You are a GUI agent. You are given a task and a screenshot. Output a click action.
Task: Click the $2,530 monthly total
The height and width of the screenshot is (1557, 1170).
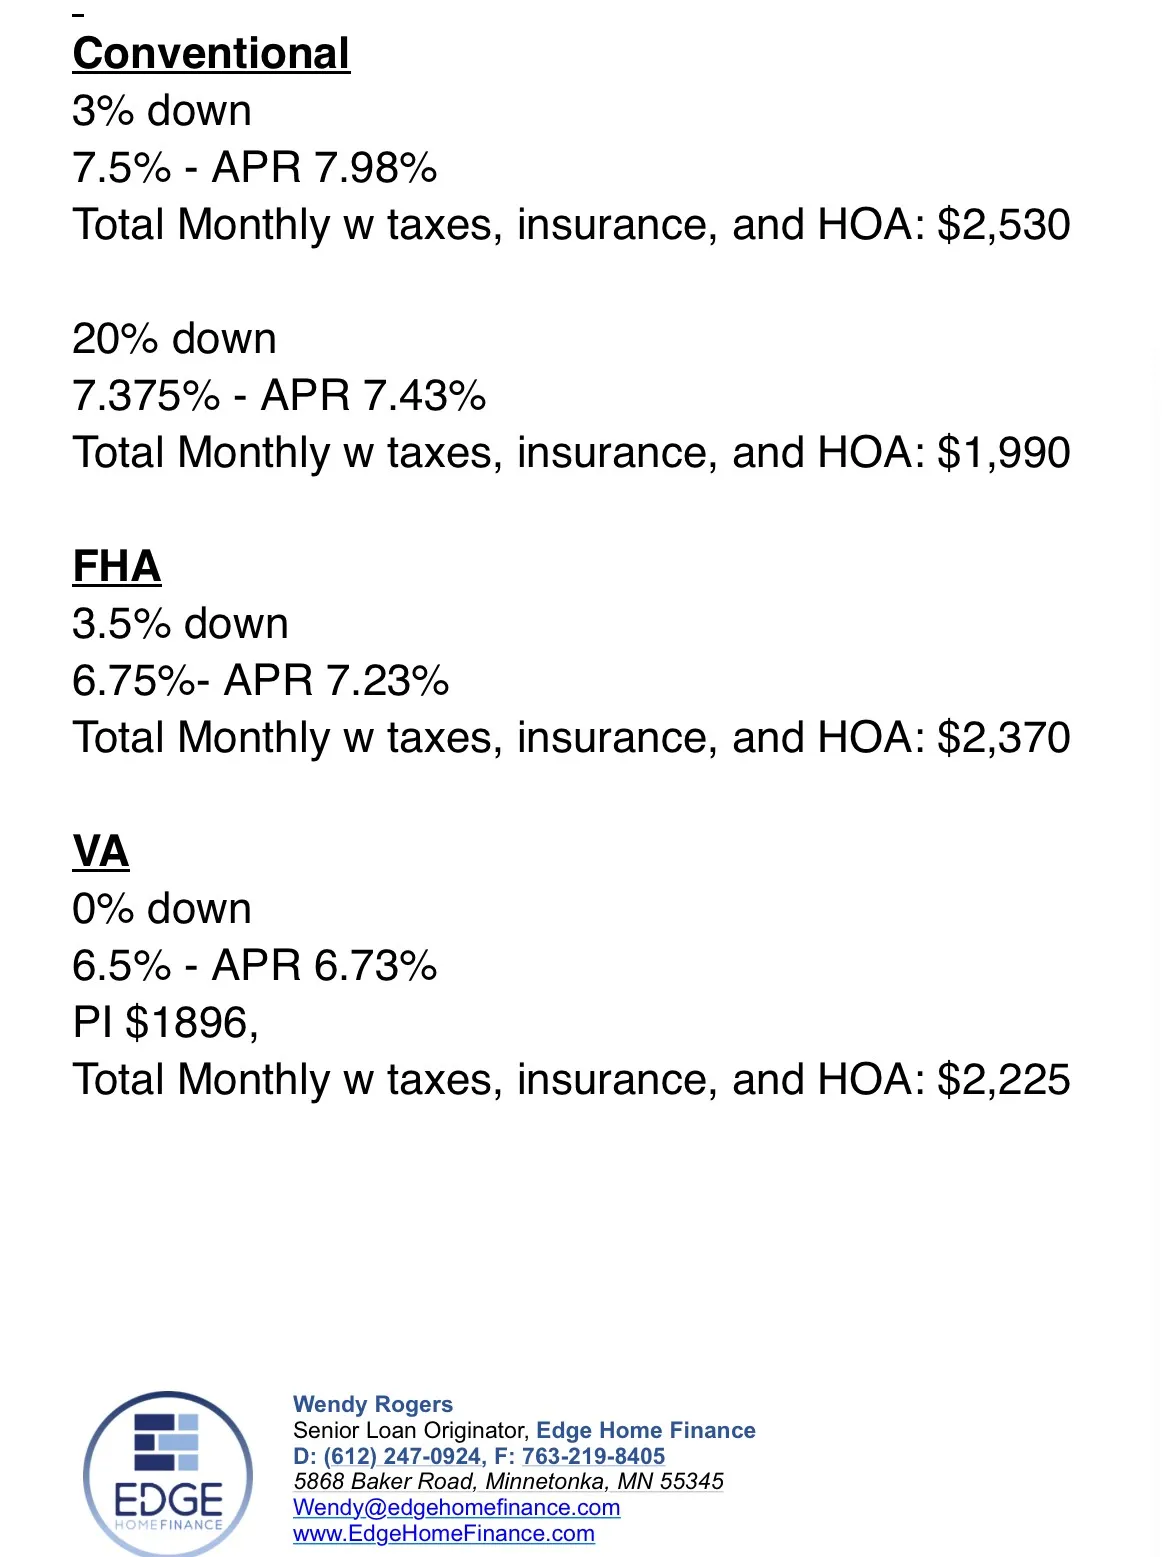(x=1004, y=225)
